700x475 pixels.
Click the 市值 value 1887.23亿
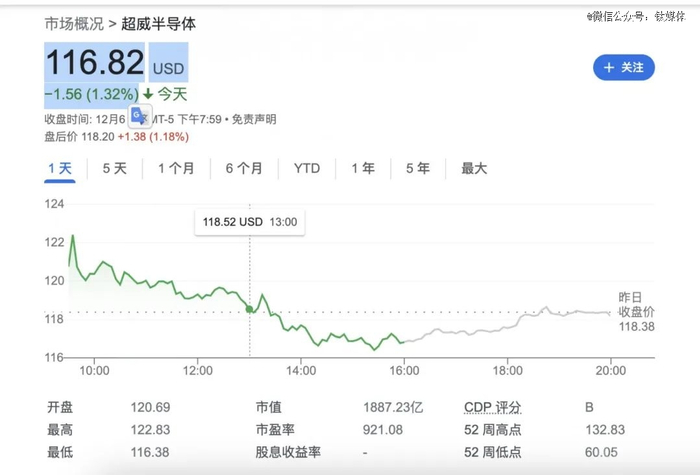[393, 407]
